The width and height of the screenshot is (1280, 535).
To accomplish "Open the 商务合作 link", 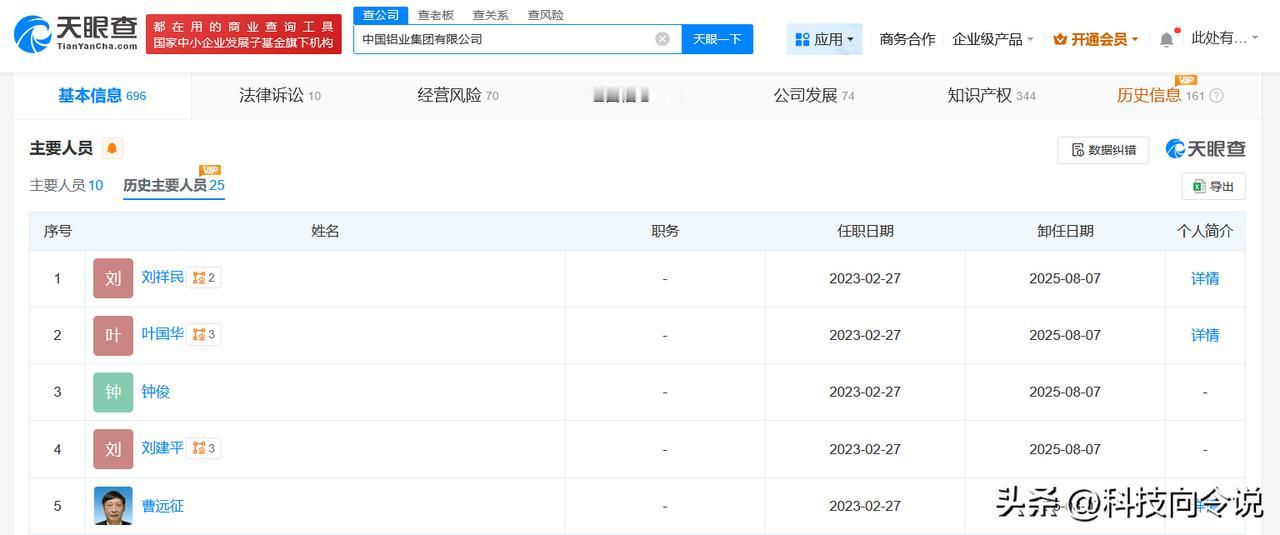I will tap(907, 39).
